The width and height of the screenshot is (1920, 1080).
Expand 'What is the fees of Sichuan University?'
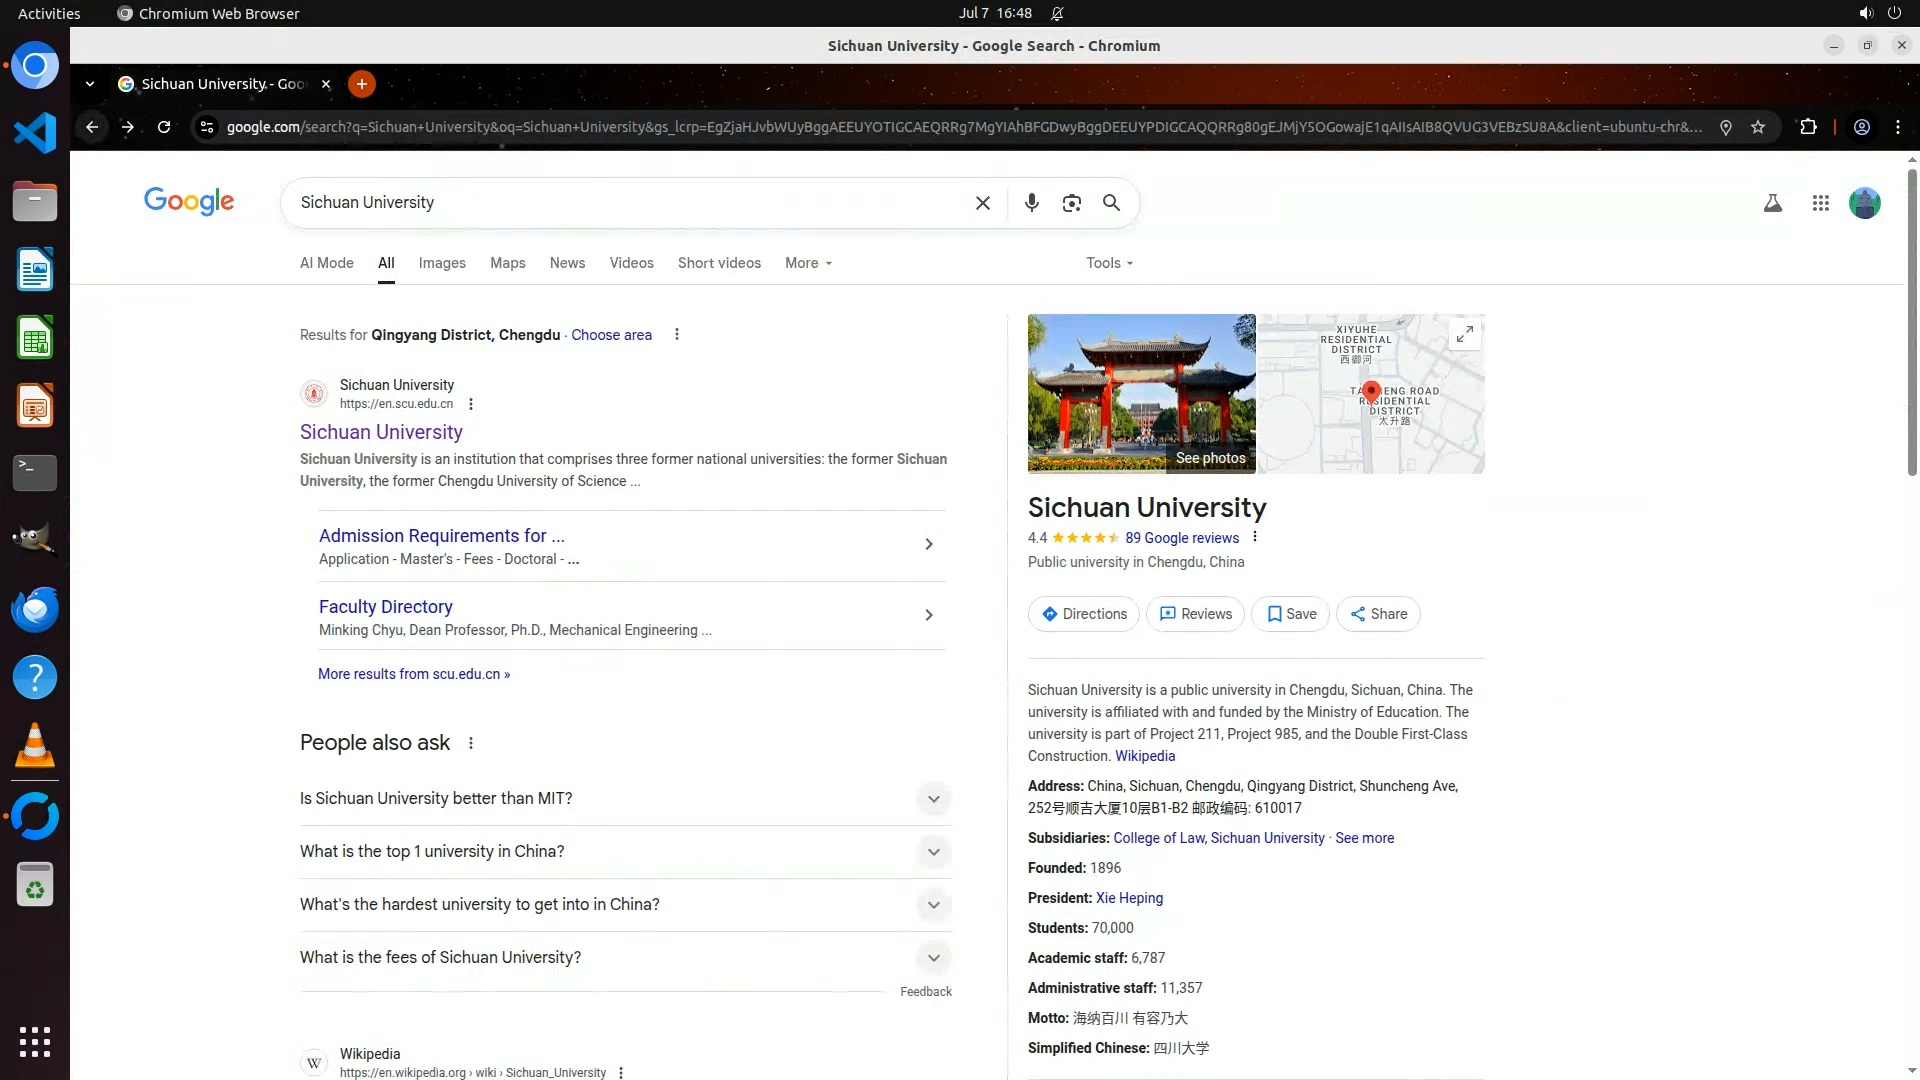(x=932, y=958)
